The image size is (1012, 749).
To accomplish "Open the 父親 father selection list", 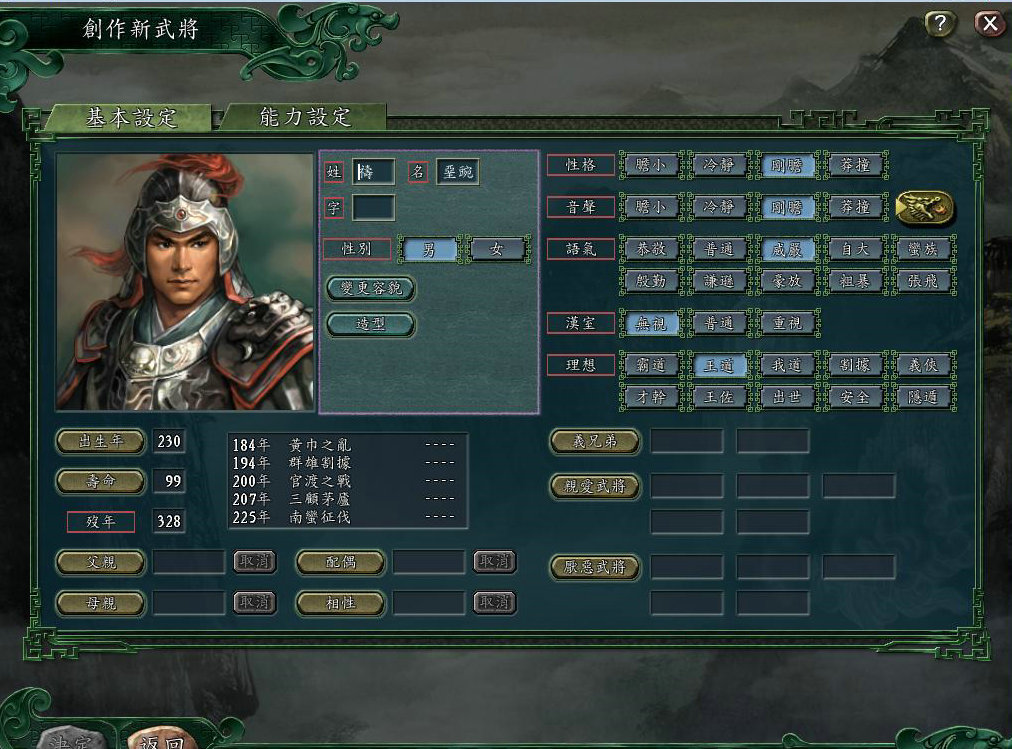I will (x=101, y=562).
